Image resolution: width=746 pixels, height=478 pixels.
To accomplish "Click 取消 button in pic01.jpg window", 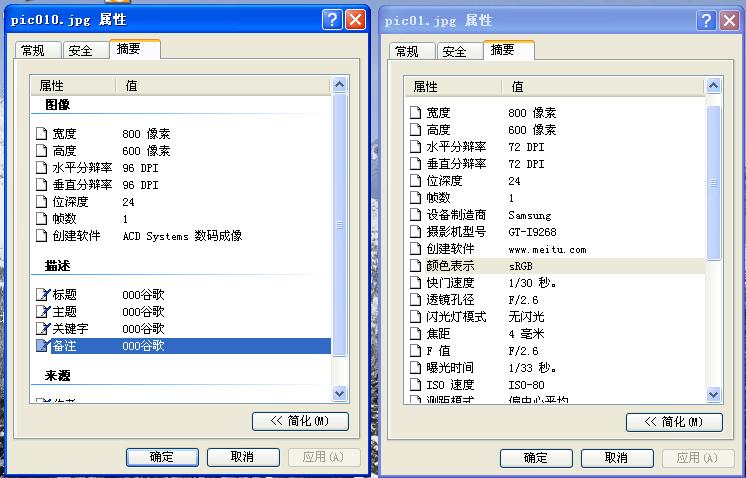I will tap(617, 458).
